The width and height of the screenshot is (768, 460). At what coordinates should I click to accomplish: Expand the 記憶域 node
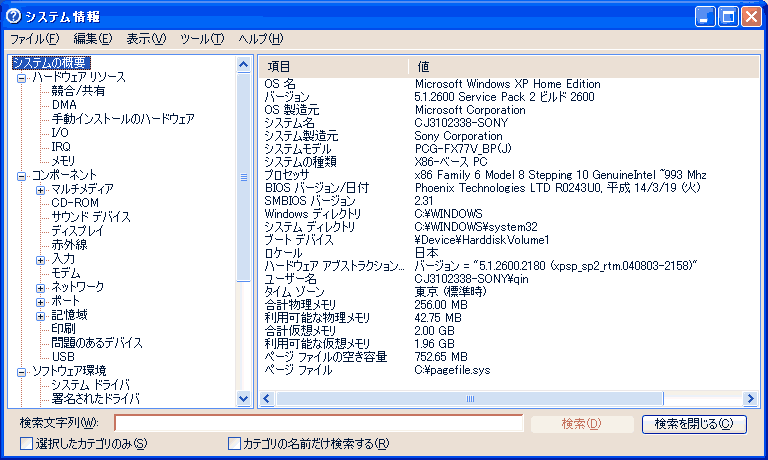click(x=41, y=316)
